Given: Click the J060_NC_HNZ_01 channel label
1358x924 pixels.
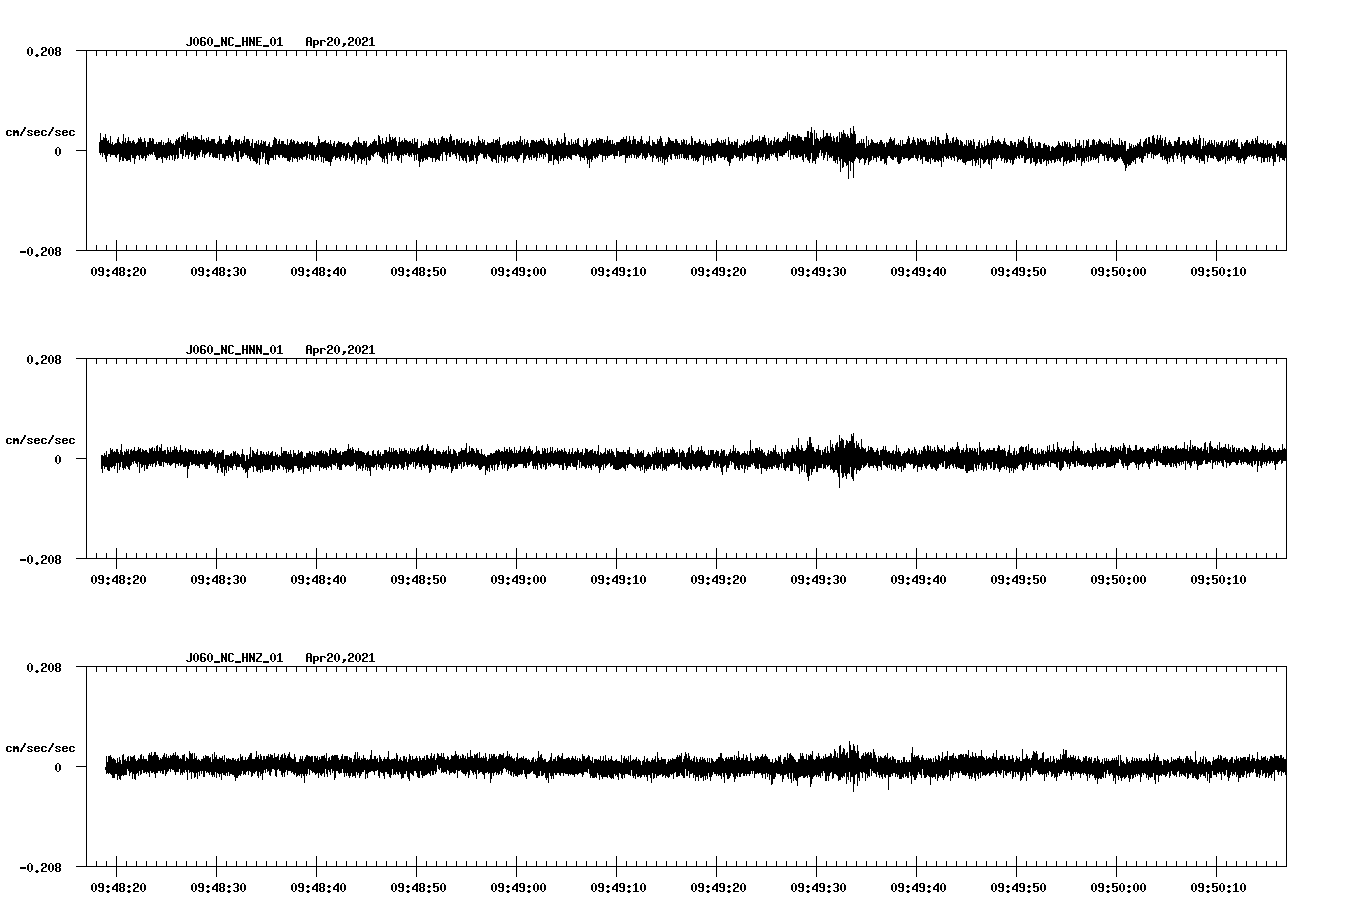Looking at the screenshot, I should pyautogui.click(x=233, y=657).
